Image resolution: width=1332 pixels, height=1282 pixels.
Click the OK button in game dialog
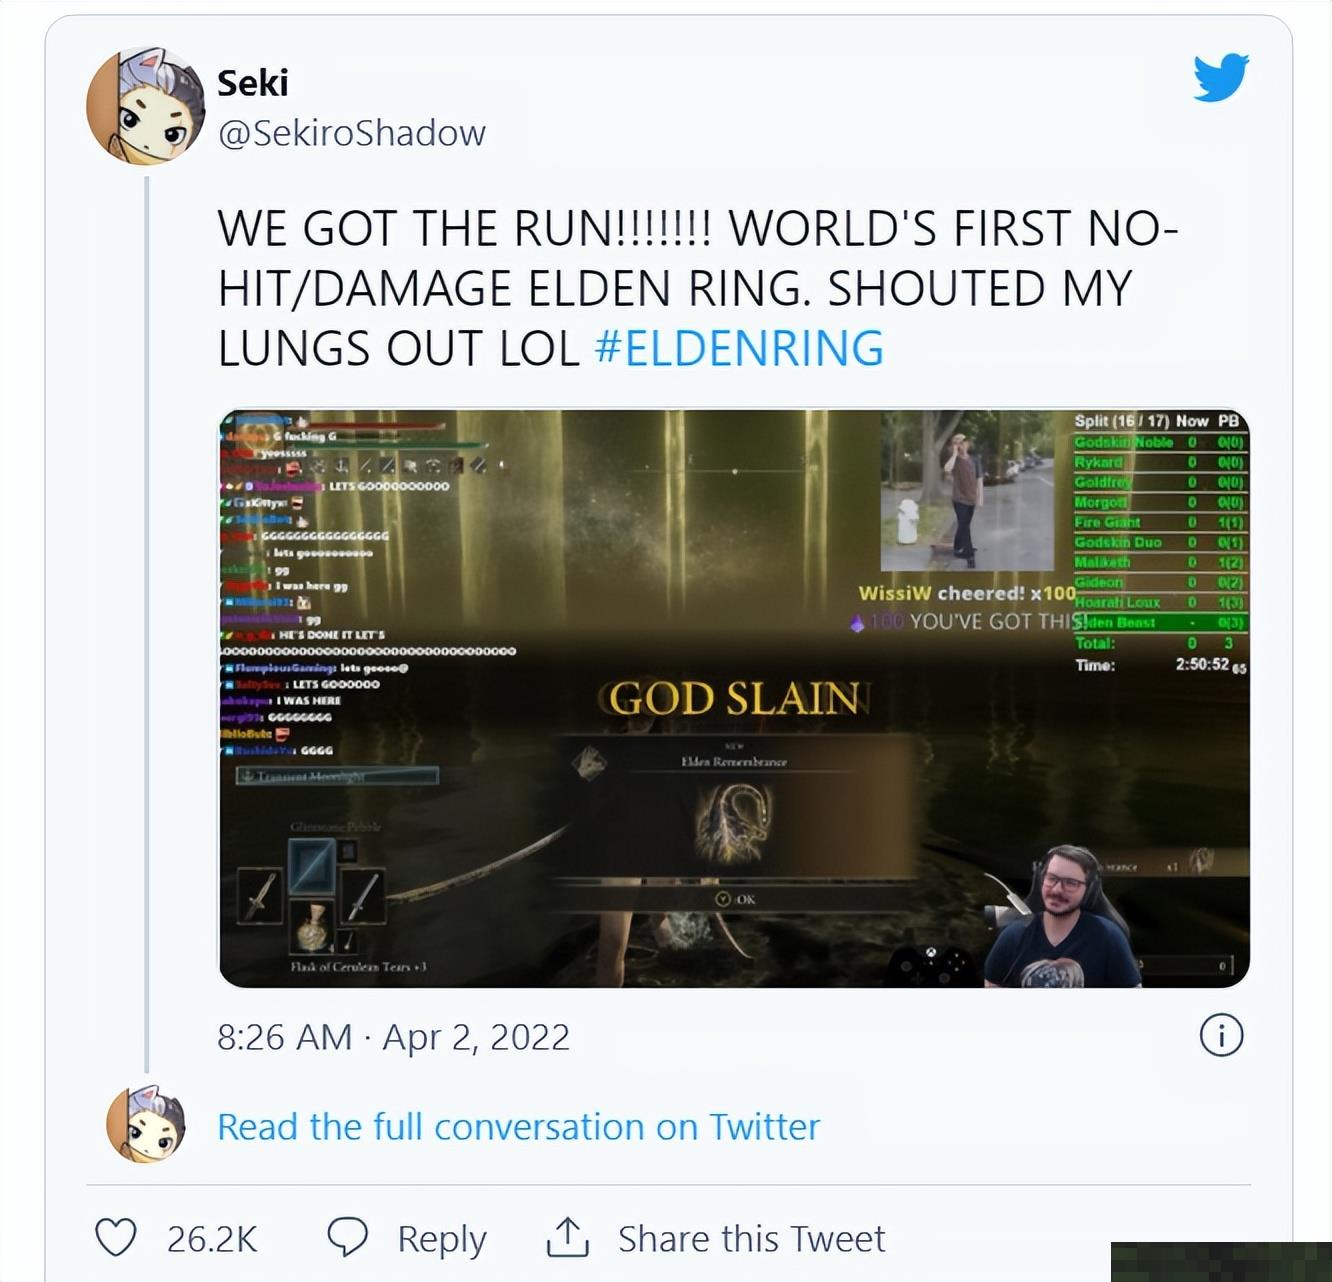(736, 899)
